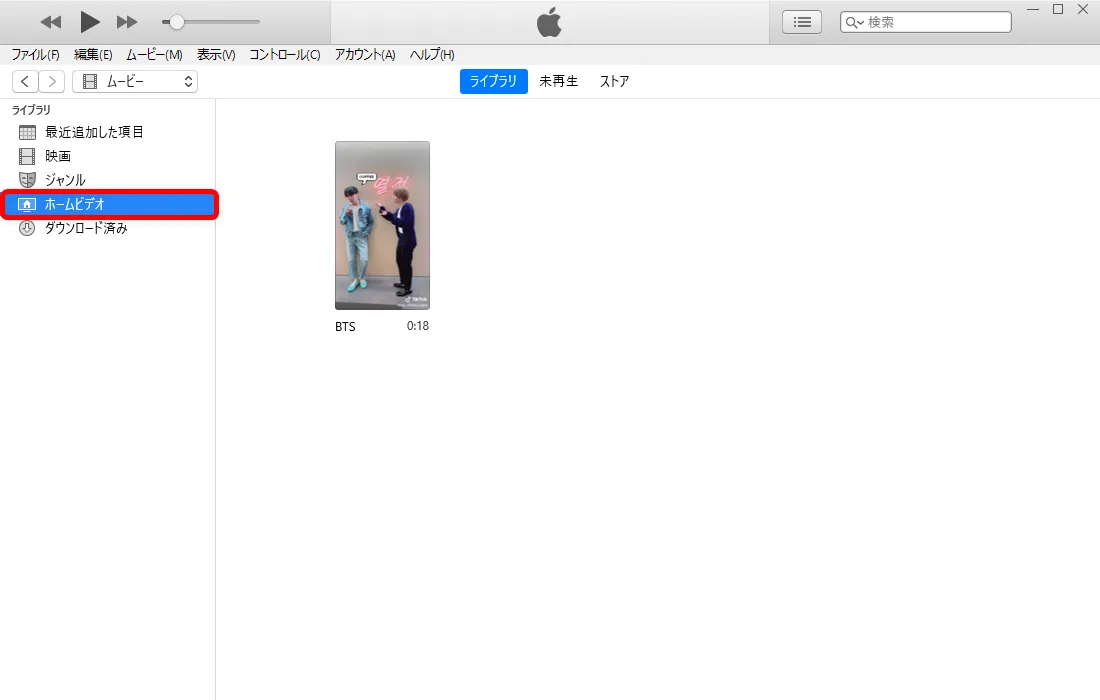The height and width of the screenshot is (700, 1100).
Task: Open the Up Next list icon
Action: (802, 22)
